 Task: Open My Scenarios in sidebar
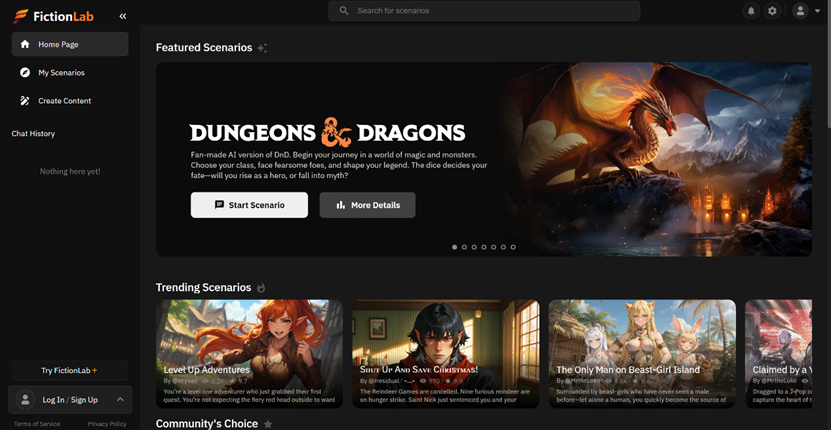70,73
